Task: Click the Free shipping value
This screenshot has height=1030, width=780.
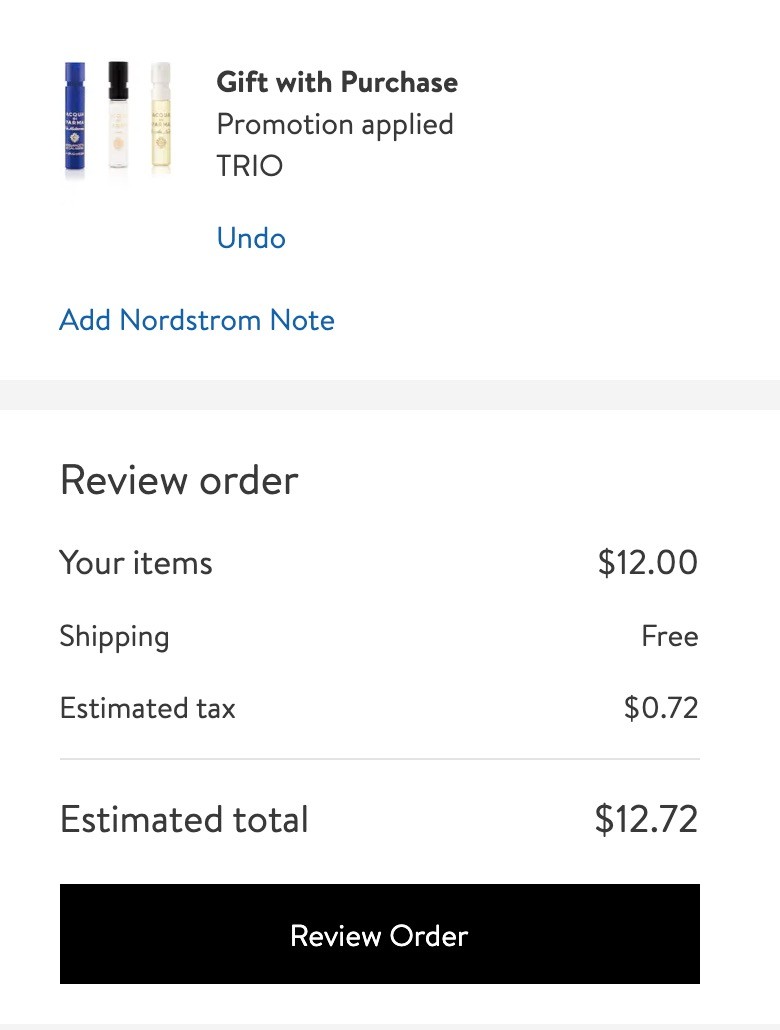Action: point(670,636)
